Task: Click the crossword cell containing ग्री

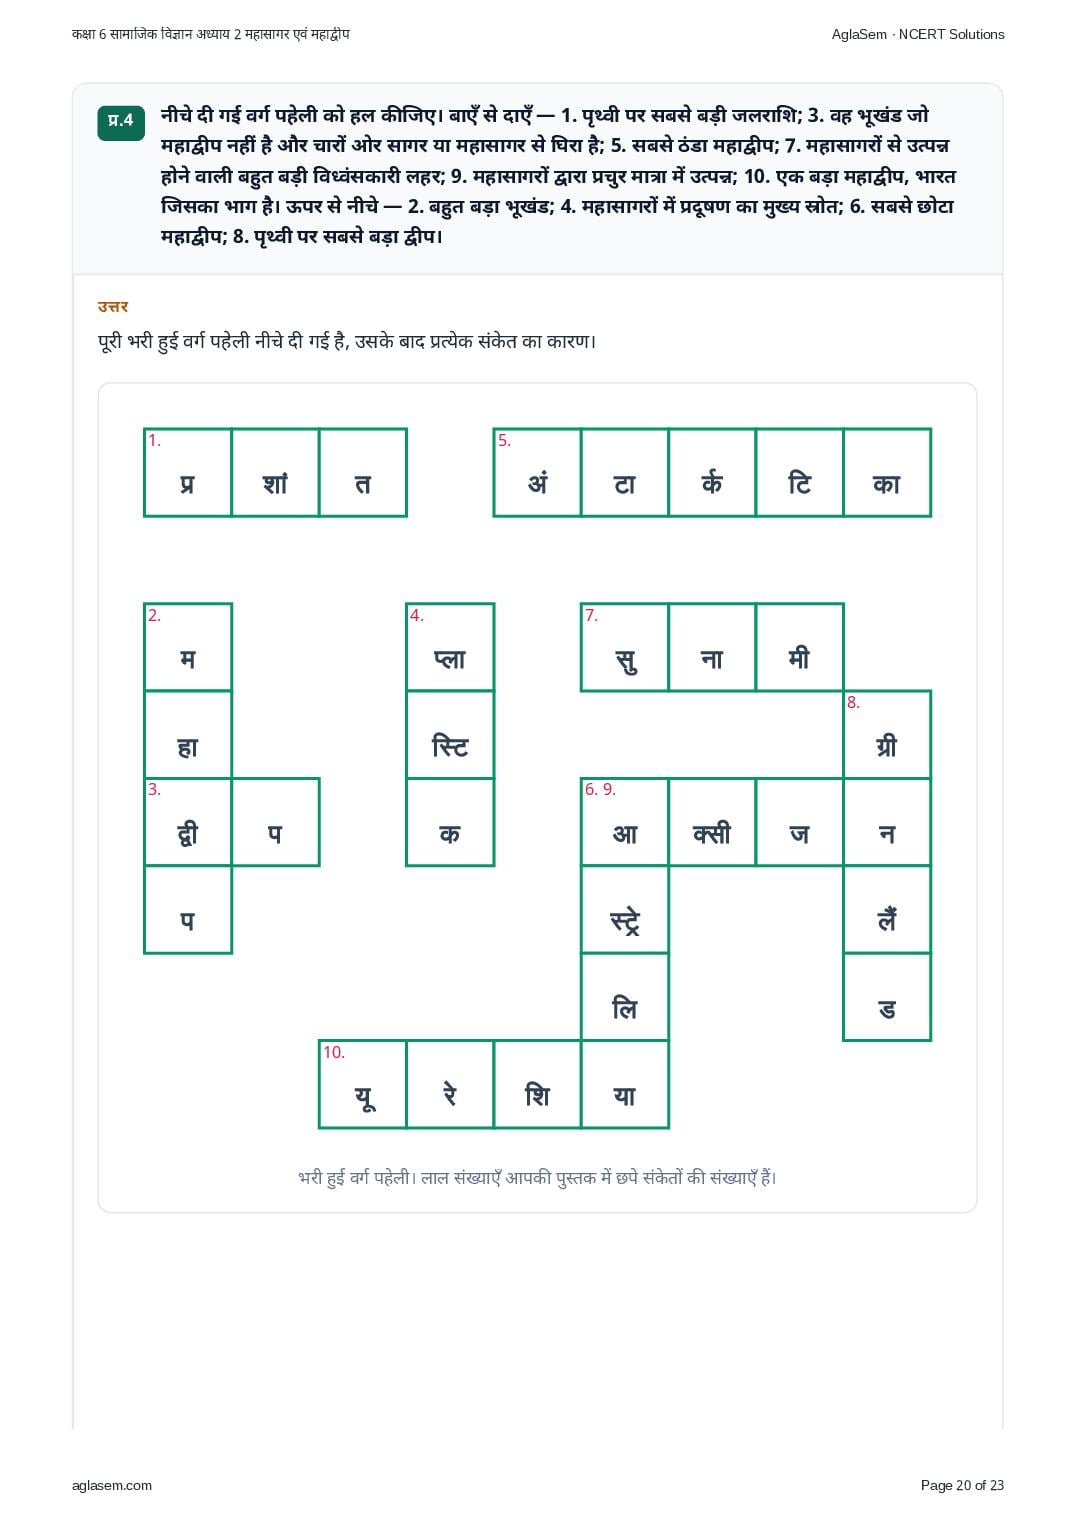Action: tap(887, 735)
